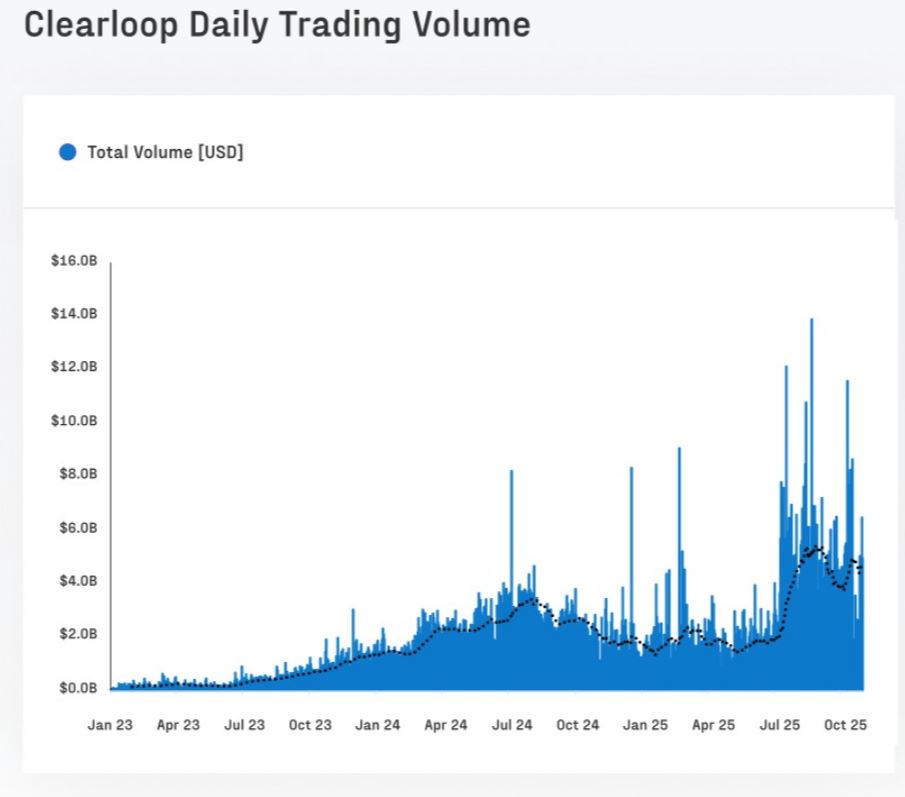Click the $16.0B y-axis label
This screenshot has height=797, width=905.
(x=74, y=261)
